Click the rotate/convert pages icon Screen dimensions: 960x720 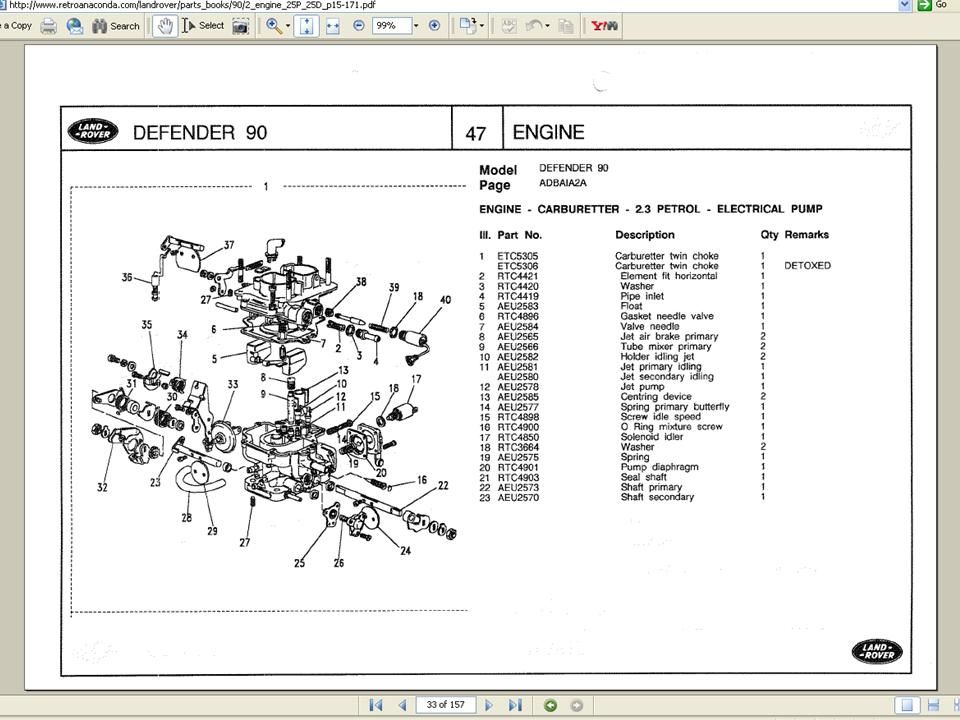click(468, 26)
